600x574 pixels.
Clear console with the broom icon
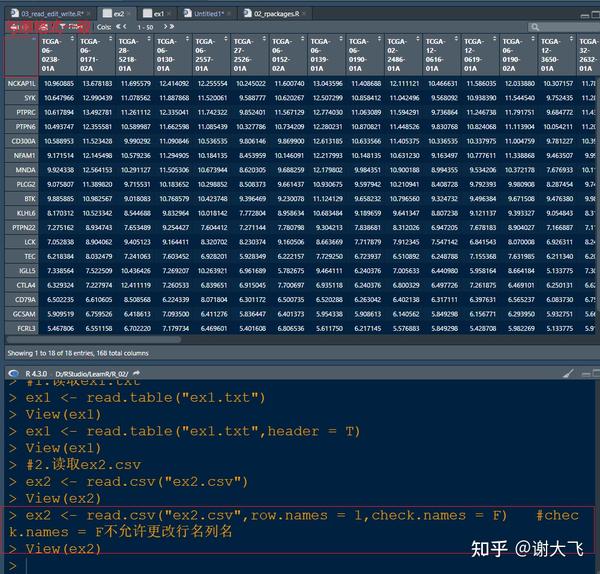(x=568, y=373)
